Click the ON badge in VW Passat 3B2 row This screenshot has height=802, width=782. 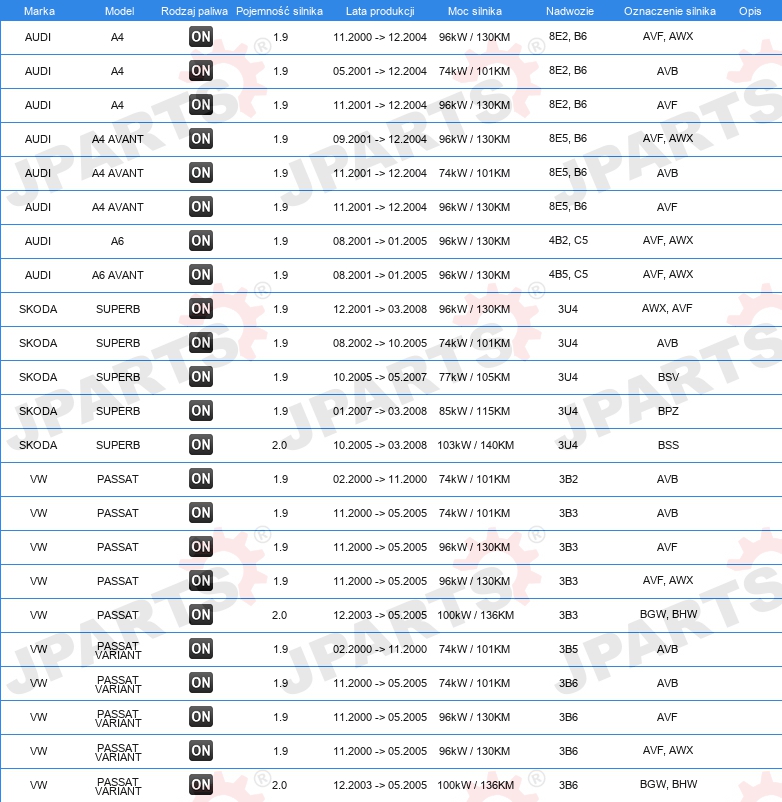pos(200,479)
